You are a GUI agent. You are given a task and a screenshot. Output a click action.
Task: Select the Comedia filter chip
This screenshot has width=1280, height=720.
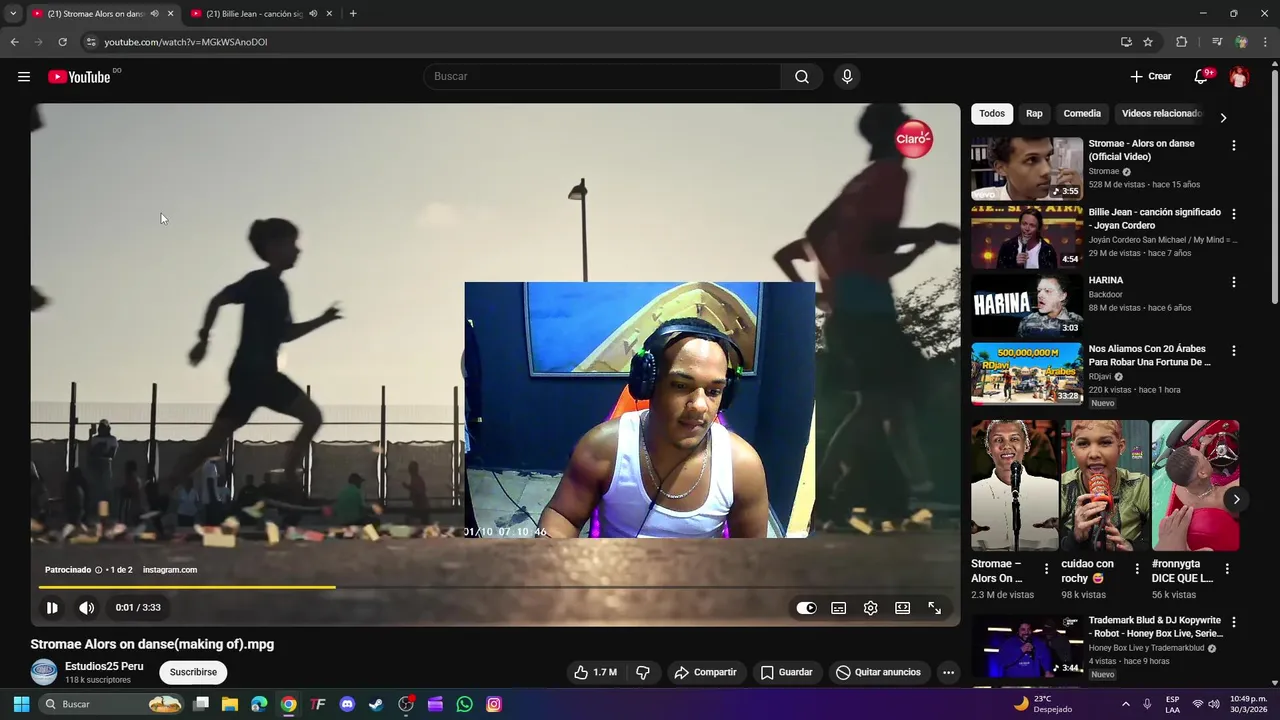point(1082,114)
